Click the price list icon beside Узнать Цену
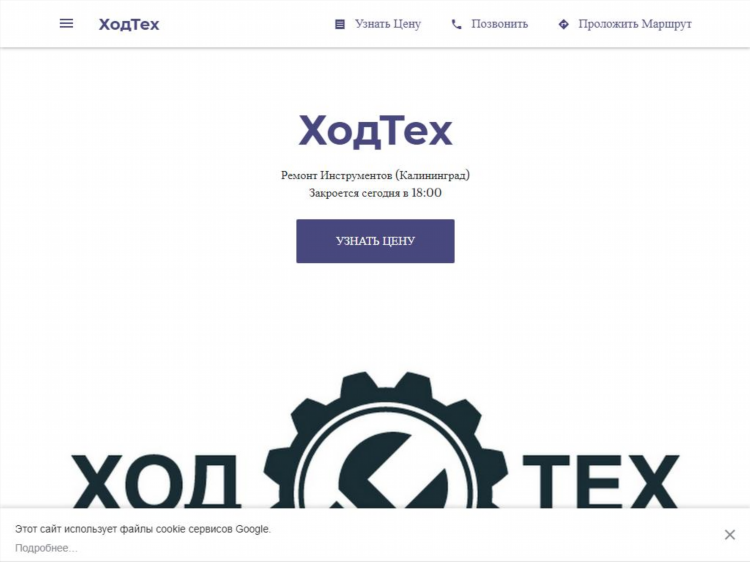The image size is (750, 562). coord(340,24)
